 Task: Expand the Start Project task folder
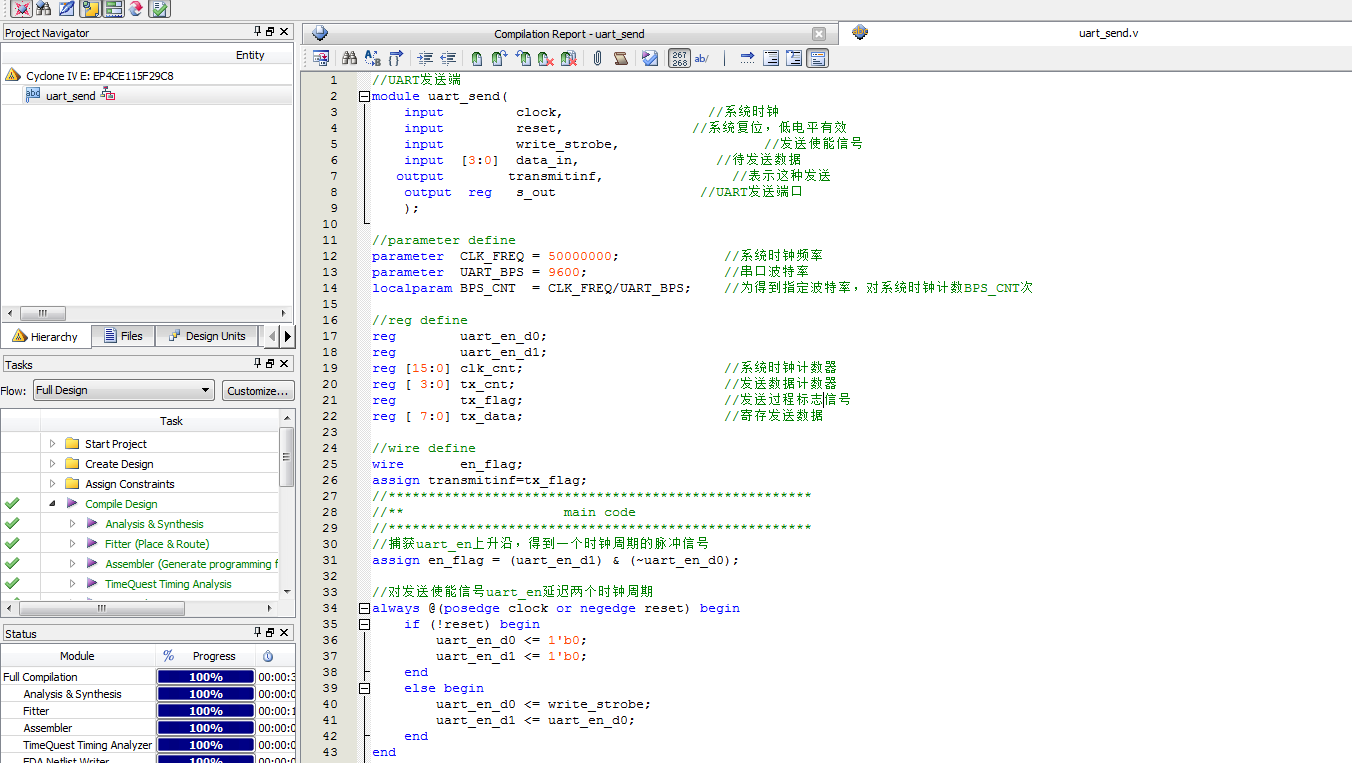tap(53, 444)
